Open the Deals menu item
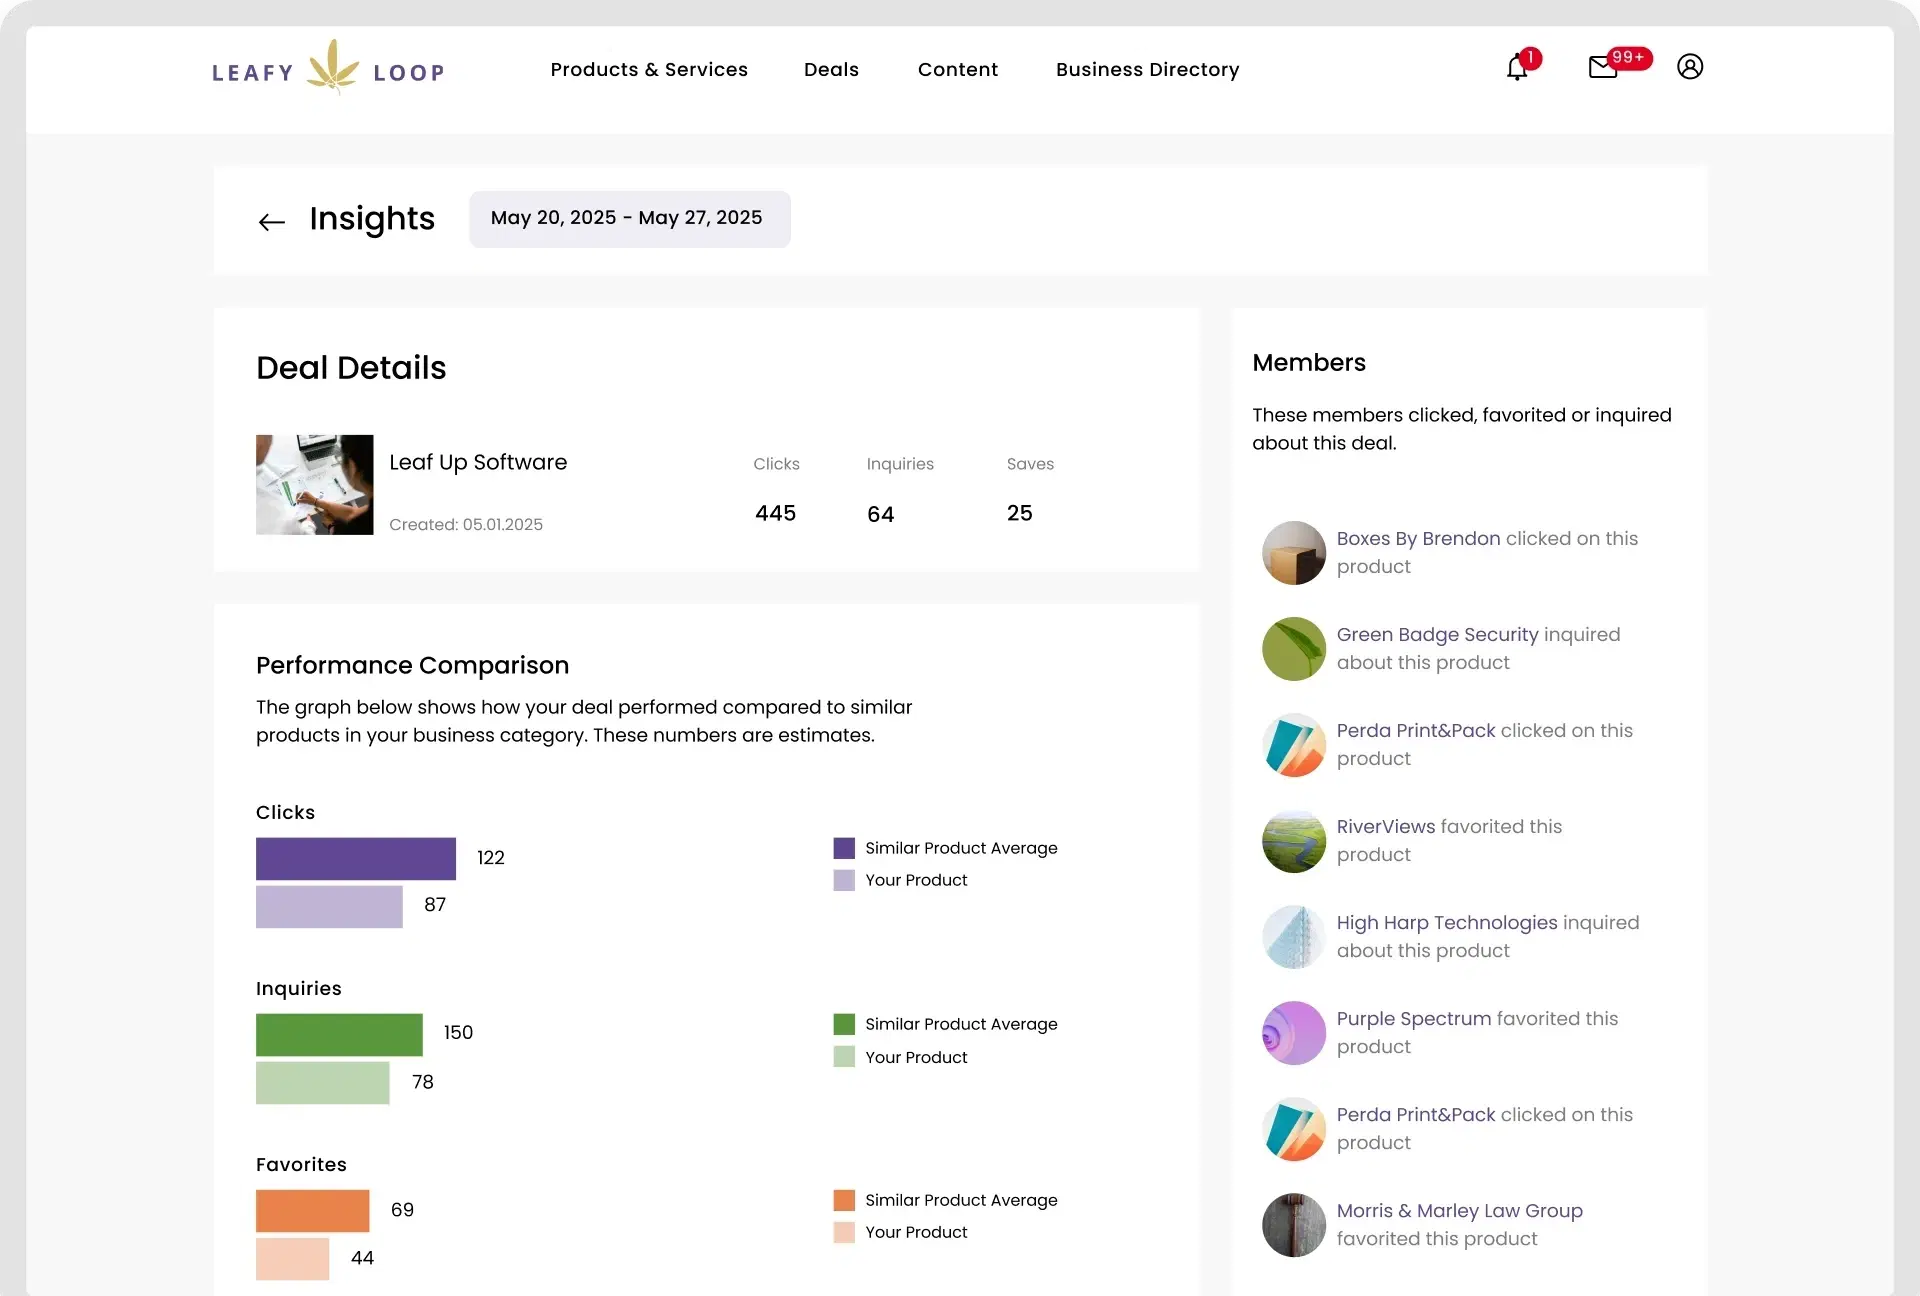Screen dimensions: 1920x1296 pyautogui.click(x=831, y=70)
